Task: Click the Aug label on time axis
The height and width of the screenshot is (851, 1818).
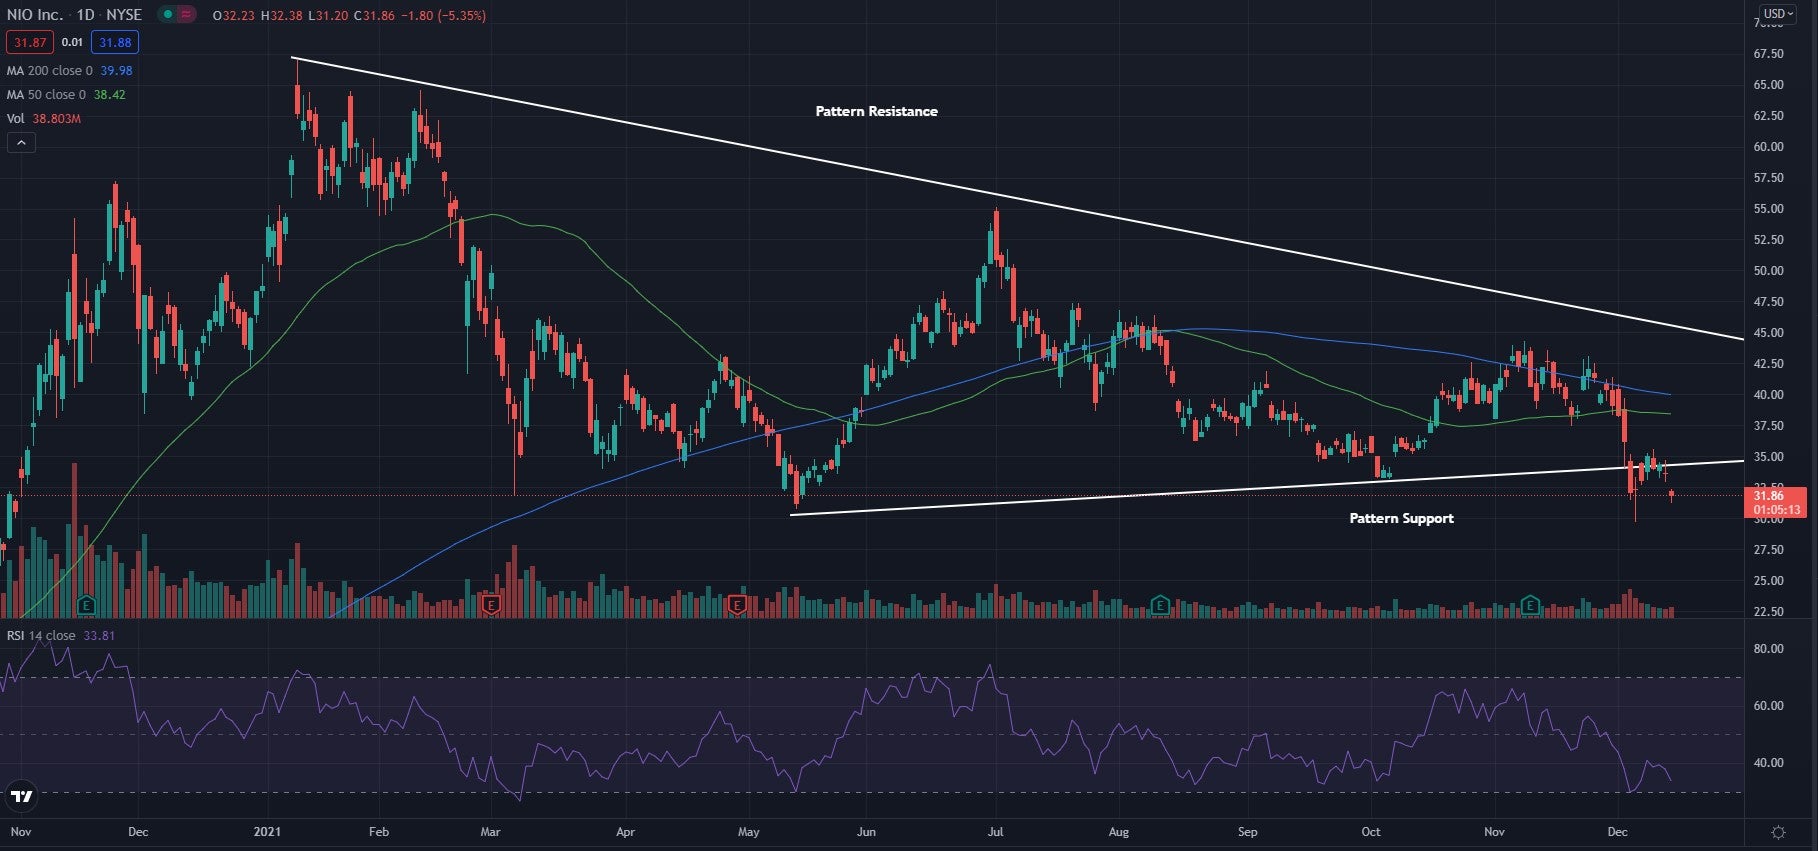Action: click(1118, 832)
